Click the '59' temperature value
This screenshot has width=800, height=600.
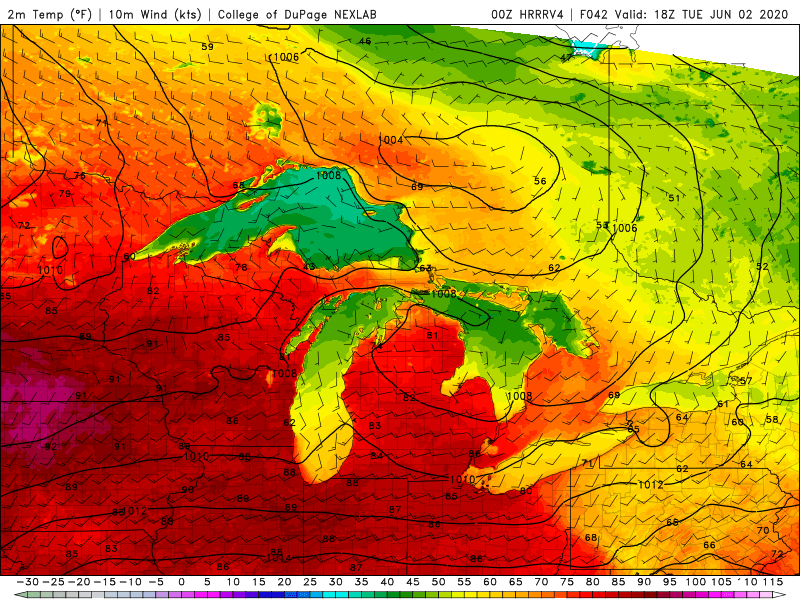[x=207, y=46]
